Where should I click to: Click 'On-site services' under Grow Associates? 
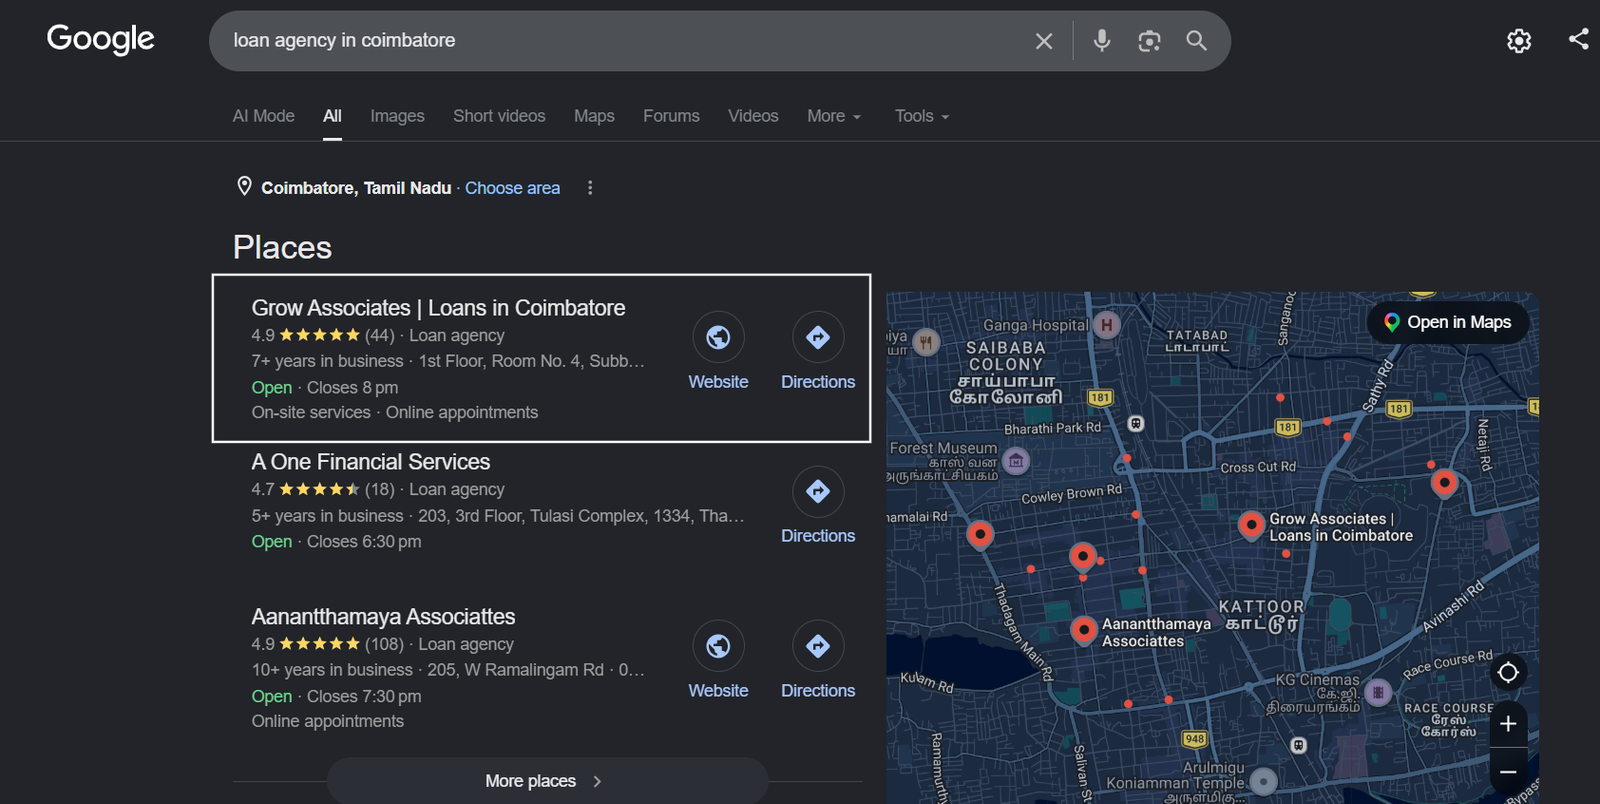click(x=311, y=413)
